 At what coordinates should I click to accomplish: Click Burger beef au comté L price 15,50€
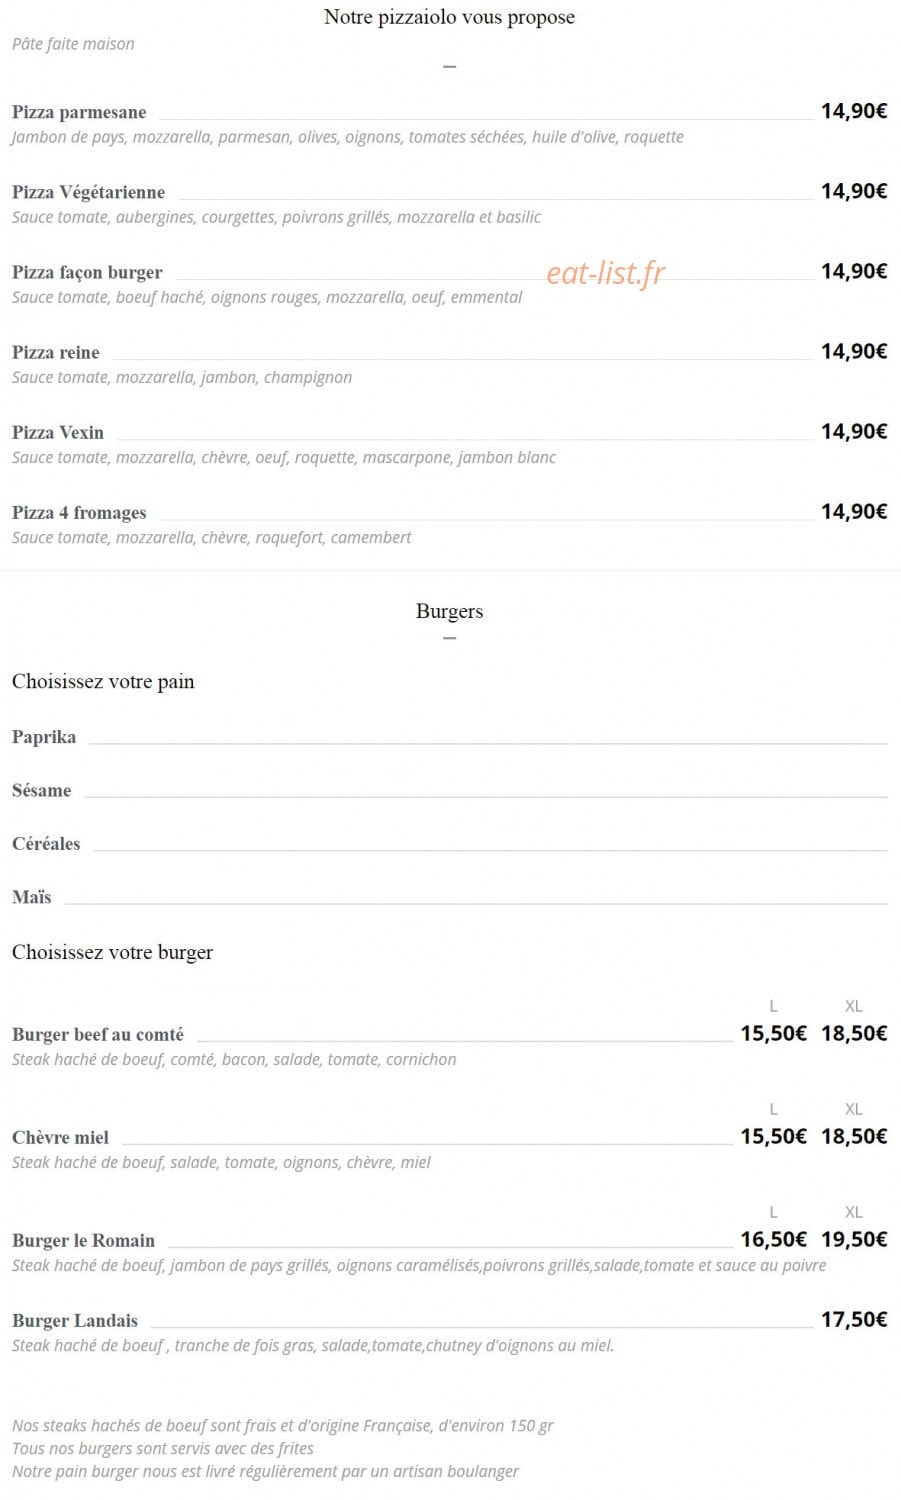[x=773, y=1033]
